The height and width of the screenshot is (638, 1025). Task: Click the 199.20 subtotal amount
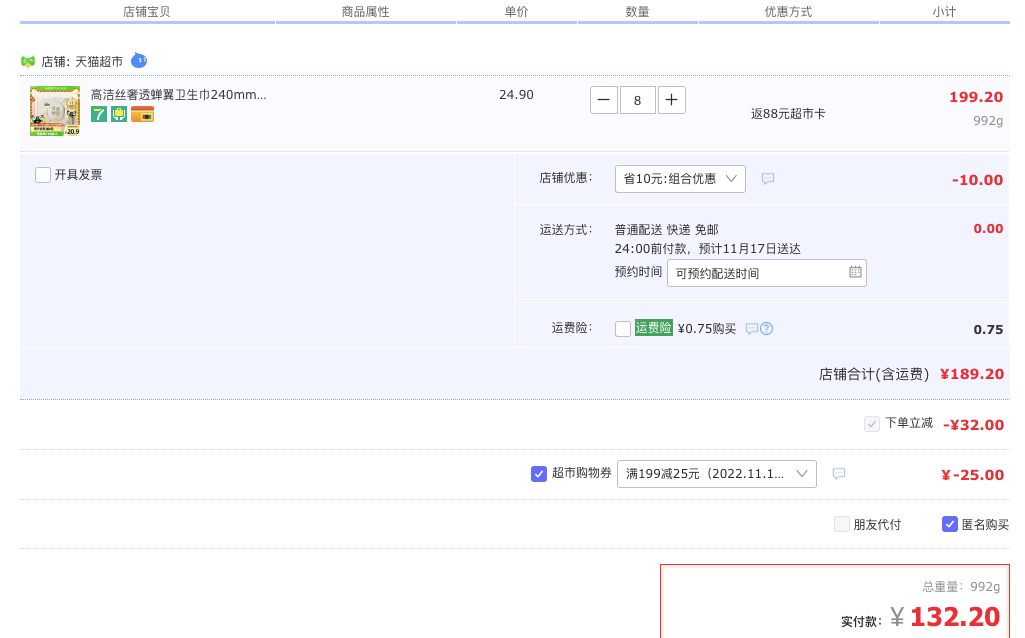pyautogui.click(x=976, y=97)
